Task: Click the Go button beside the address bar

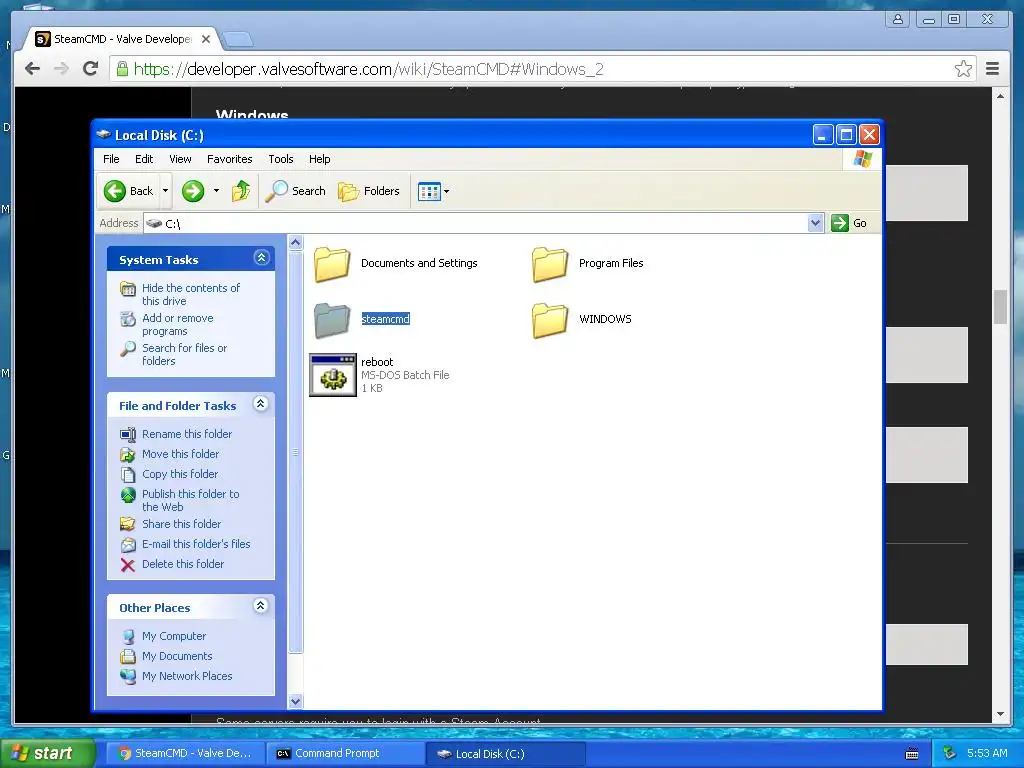Action: point(849,223)
